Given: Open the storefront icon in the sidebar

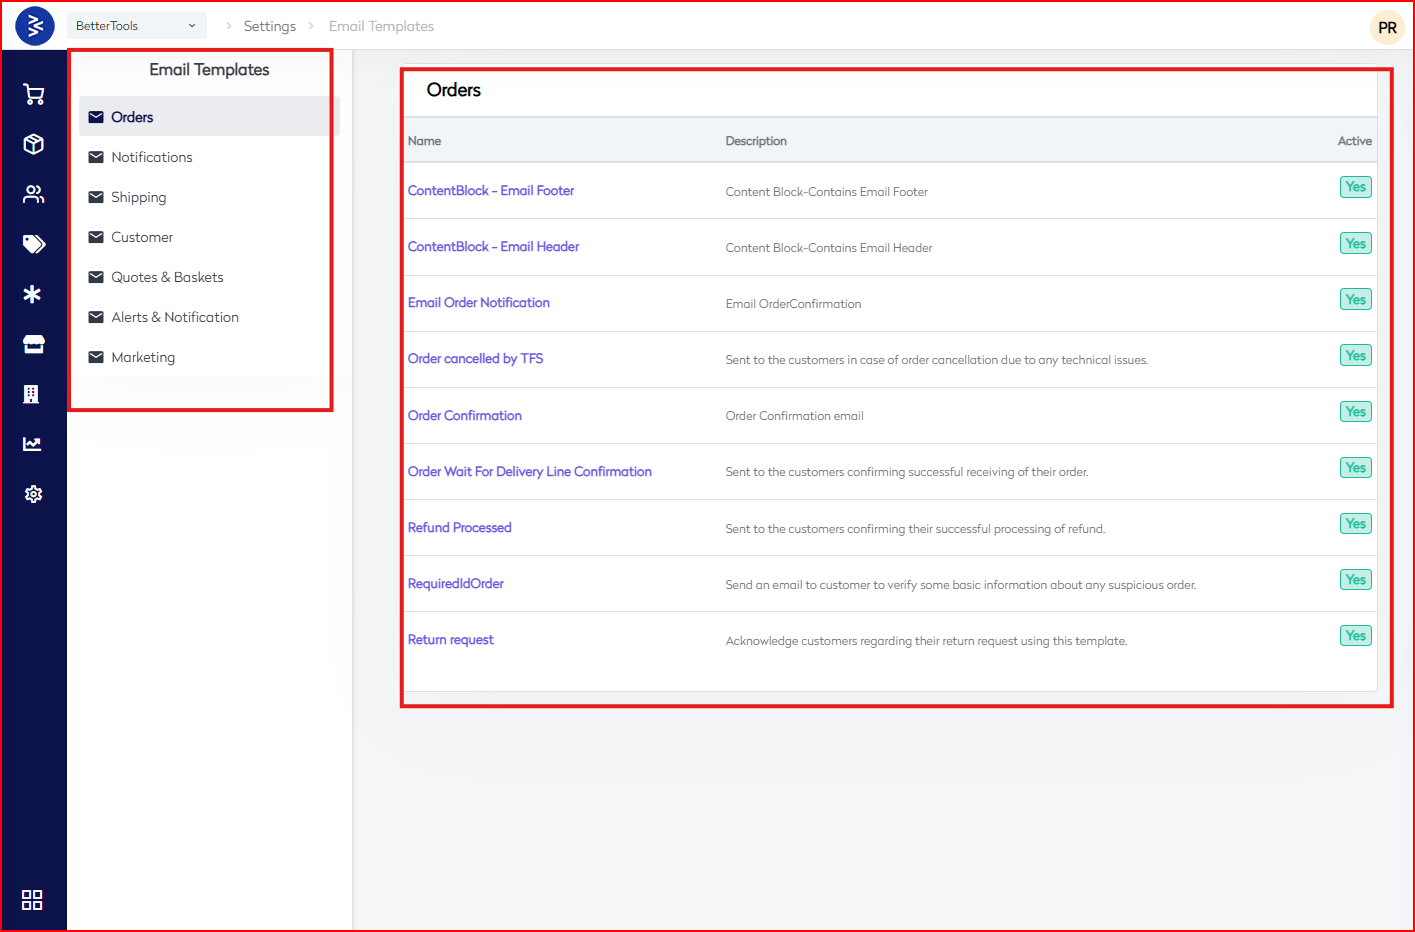Looking at the screenshot, I should [33, 343].
